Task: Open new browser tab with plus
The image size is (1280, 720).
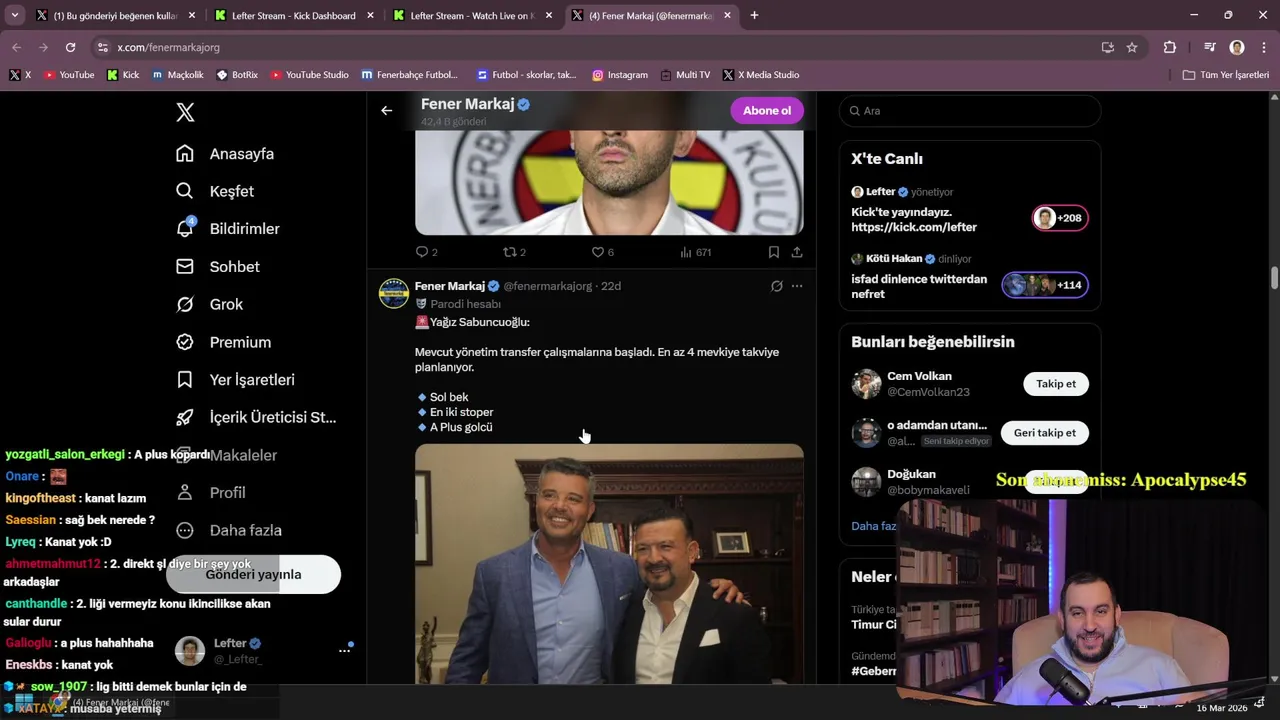Action: tap(754, 16)
